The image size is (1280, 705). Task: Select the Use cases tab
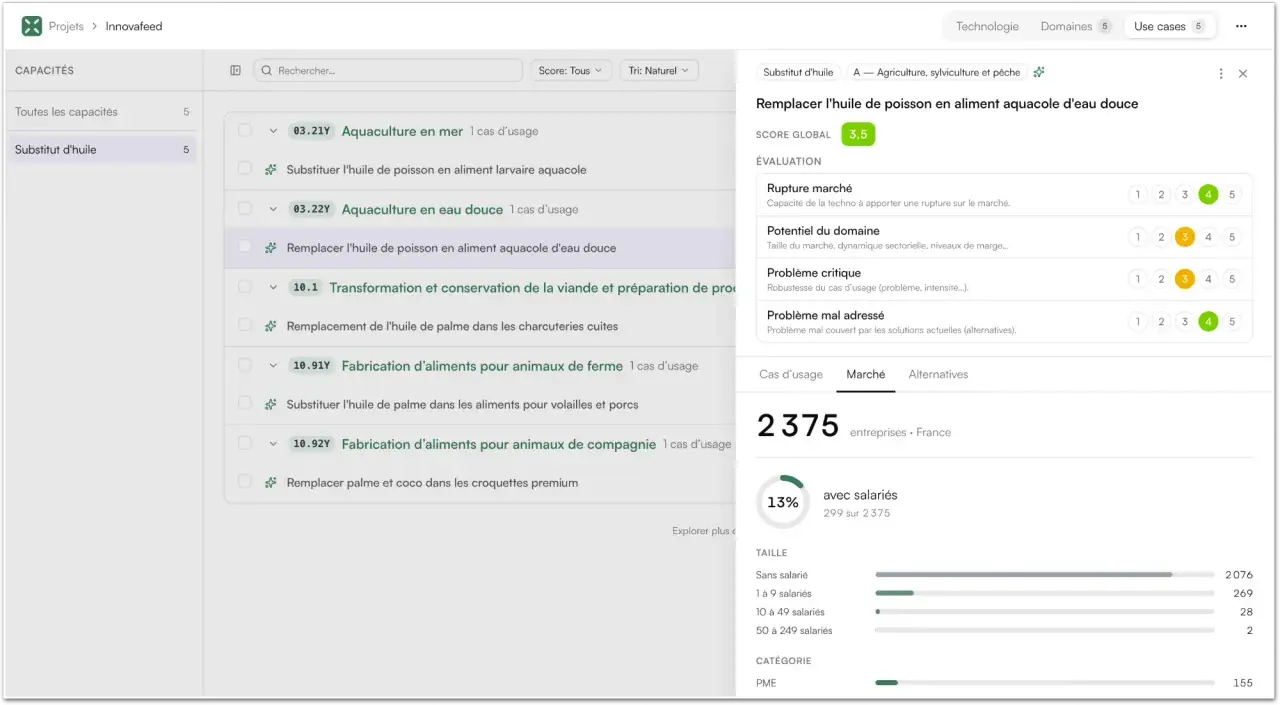click(x=1169, y=27)
